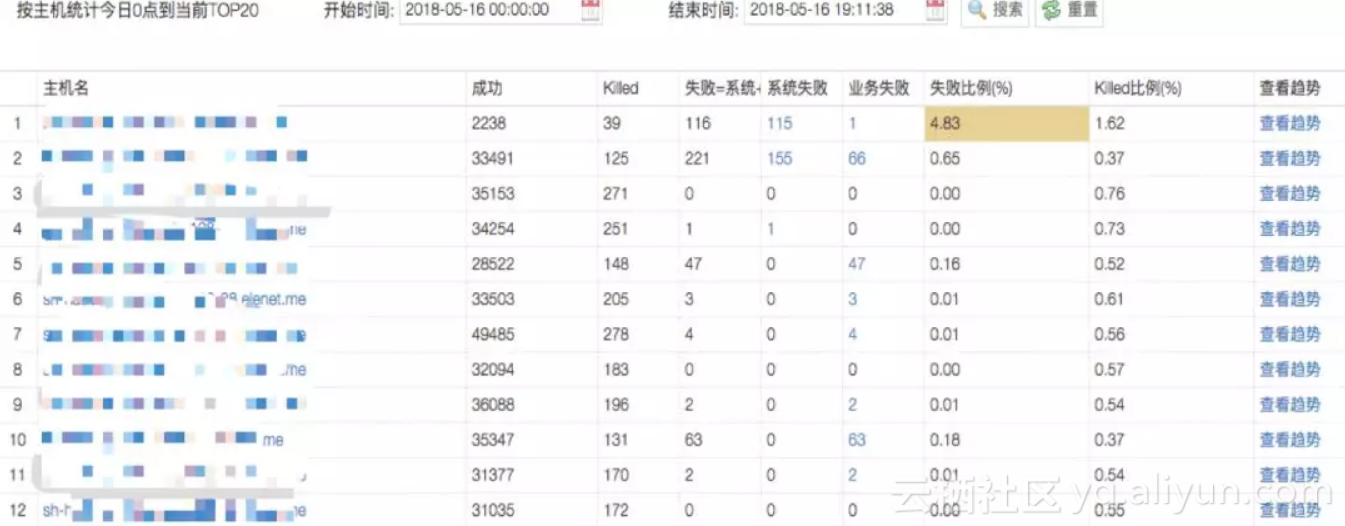Click system failure count 115 in row 1
The width and height of the screenshot is (1345, 526).
pos(780,123)
